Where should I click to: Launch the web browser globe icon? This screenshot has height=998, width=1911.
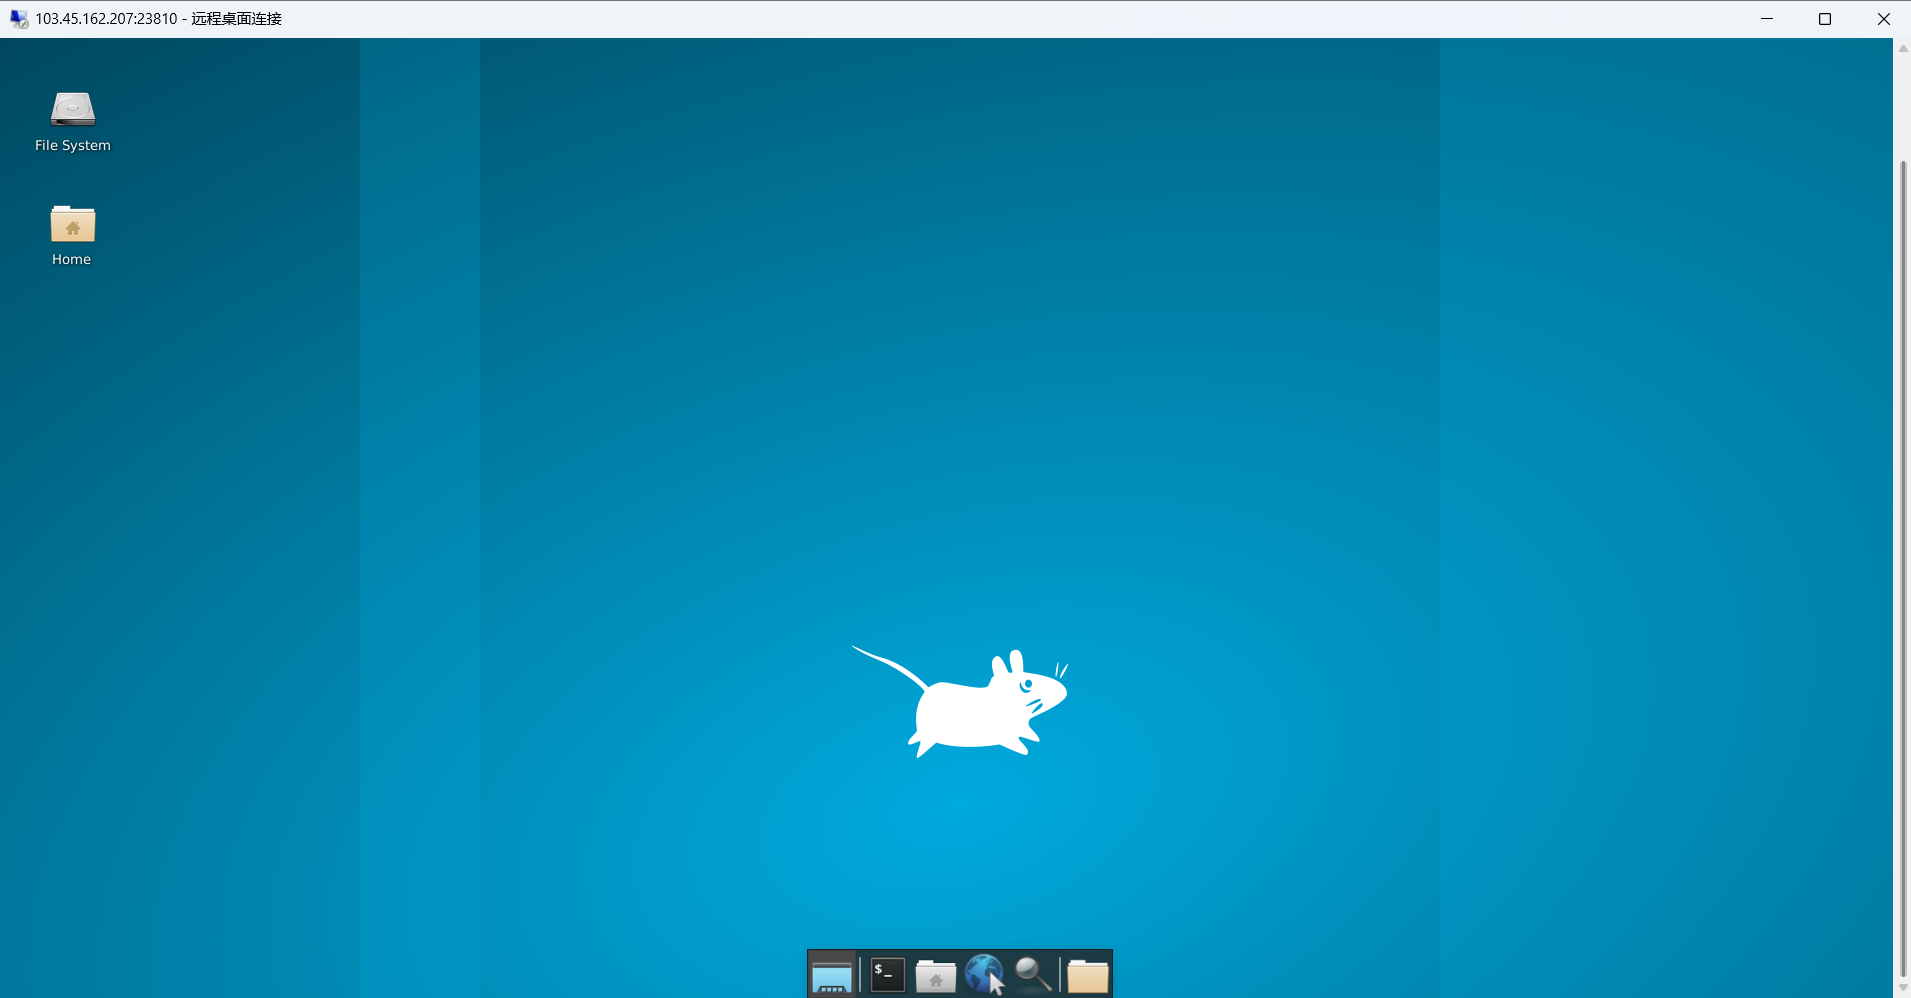(x=984, y=974)
